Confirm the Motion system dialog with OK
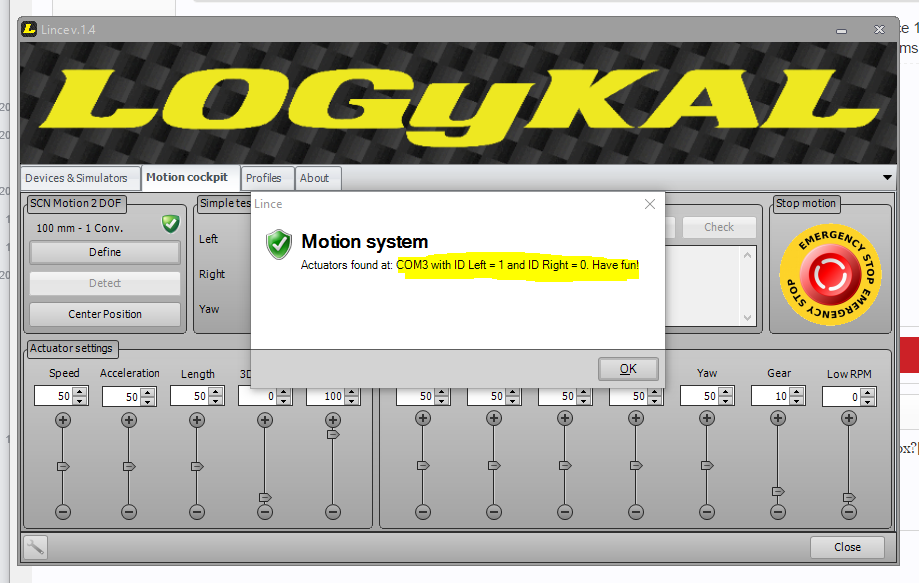This screenshot has width=919, height=583. pyautogui.click(x=628, y=369)
